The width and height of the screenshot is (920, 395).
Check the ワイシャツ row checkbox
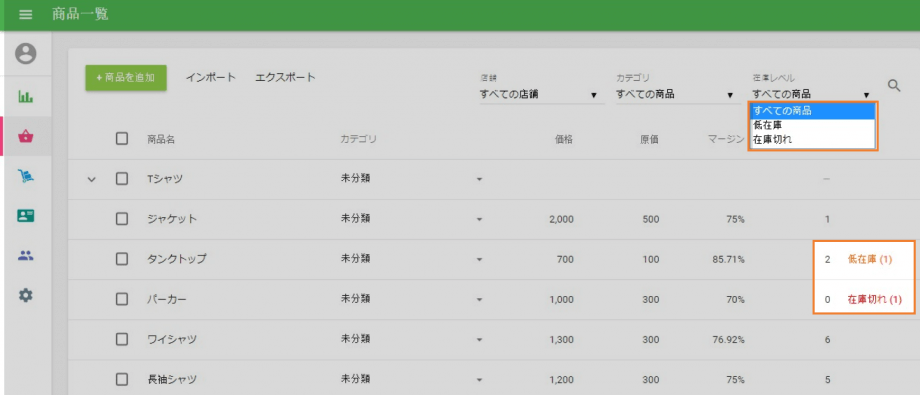(122, 339)
